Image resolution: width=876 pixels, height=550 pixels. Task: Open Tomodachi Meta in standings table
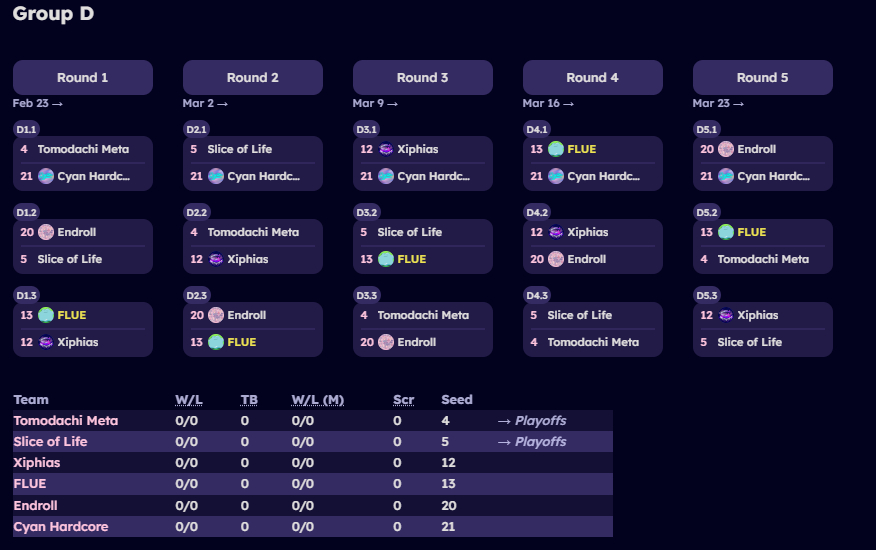(x=66, y=421)
